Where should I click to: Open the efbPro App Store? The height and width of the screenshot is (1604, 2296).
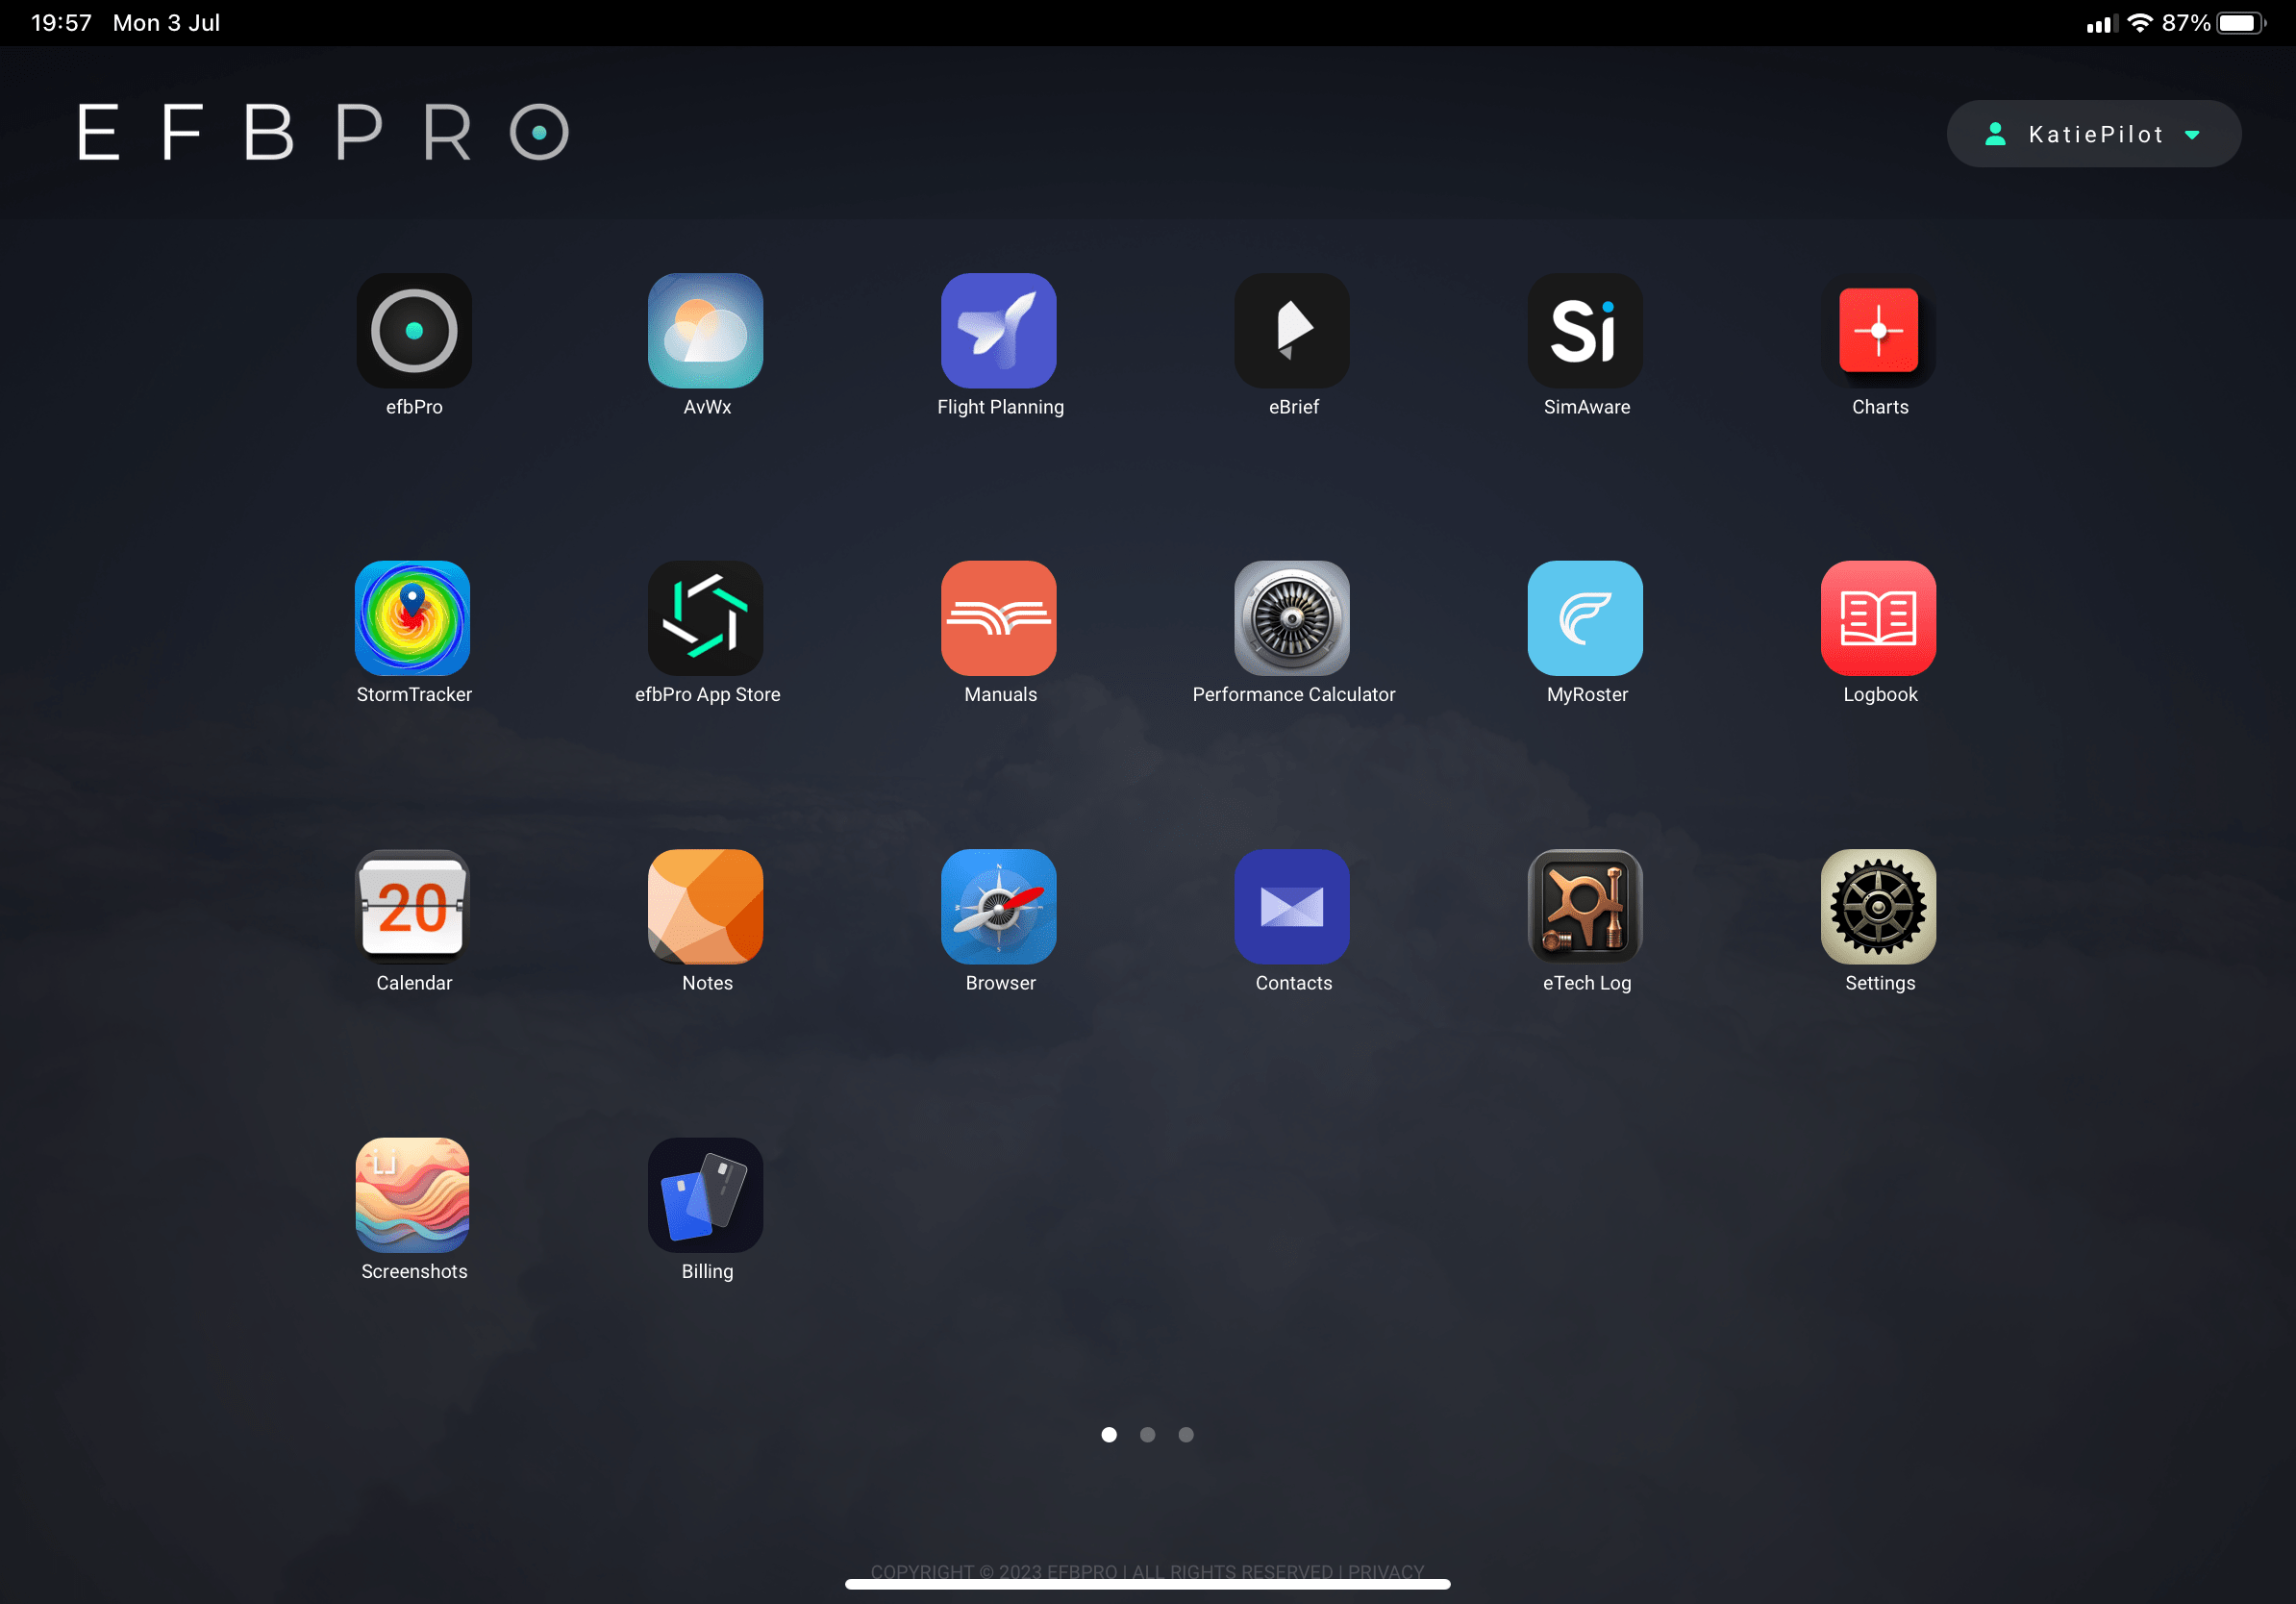[x=706, y=618]
